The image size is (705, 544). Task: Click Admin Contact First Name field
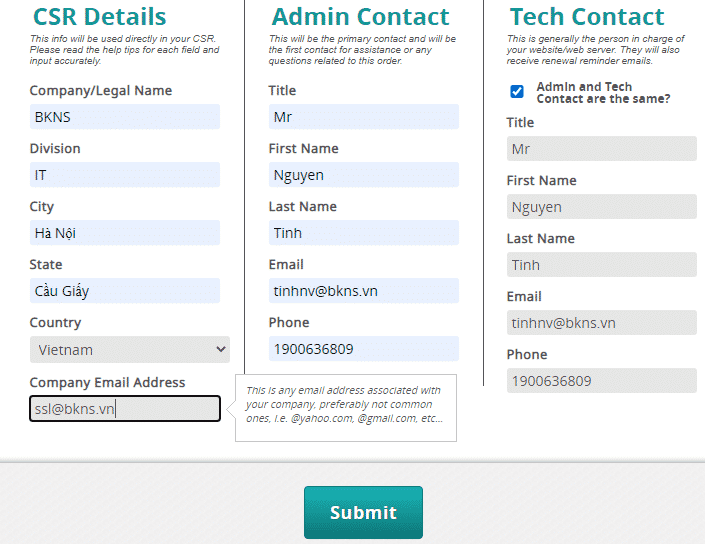click(x=364, y=175)
